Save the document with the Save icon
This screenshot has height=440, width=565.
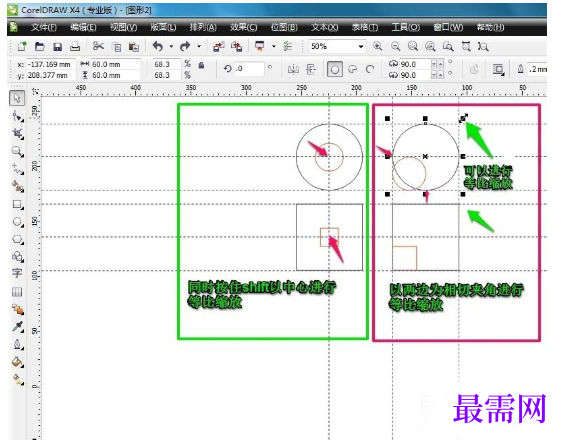pyautogui.click(x=57, y=47)
